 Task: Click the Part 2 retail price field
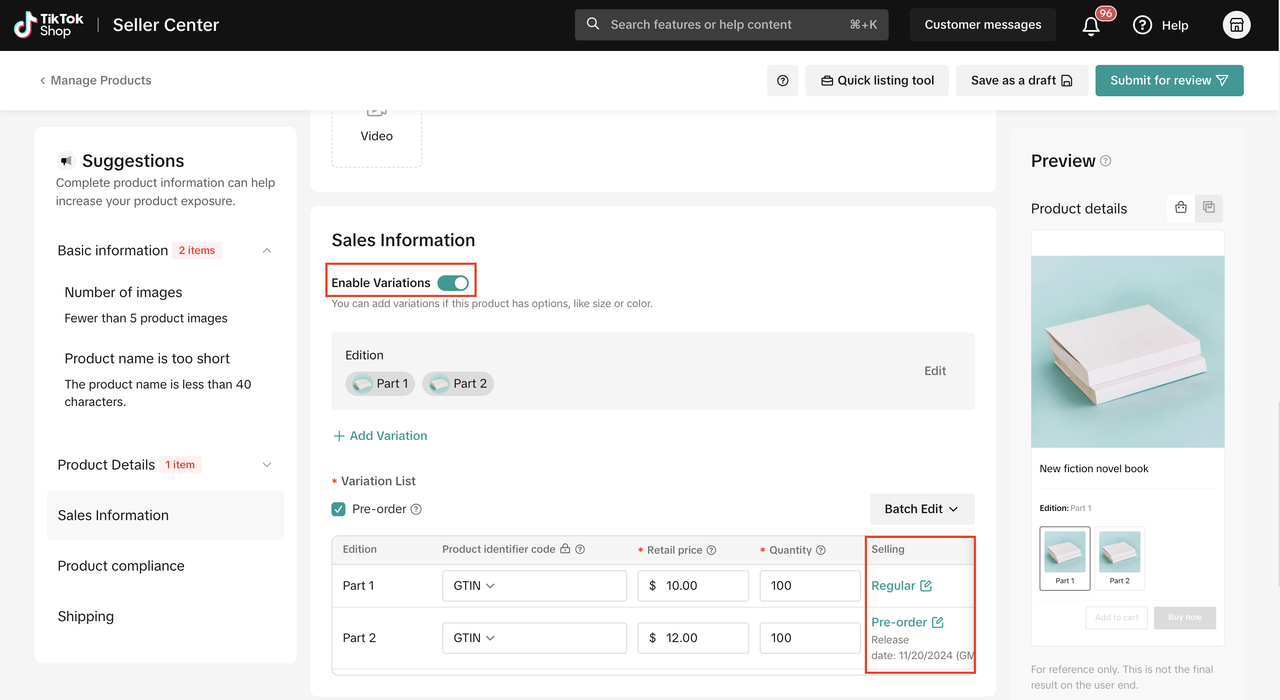(x=702, y=638)
